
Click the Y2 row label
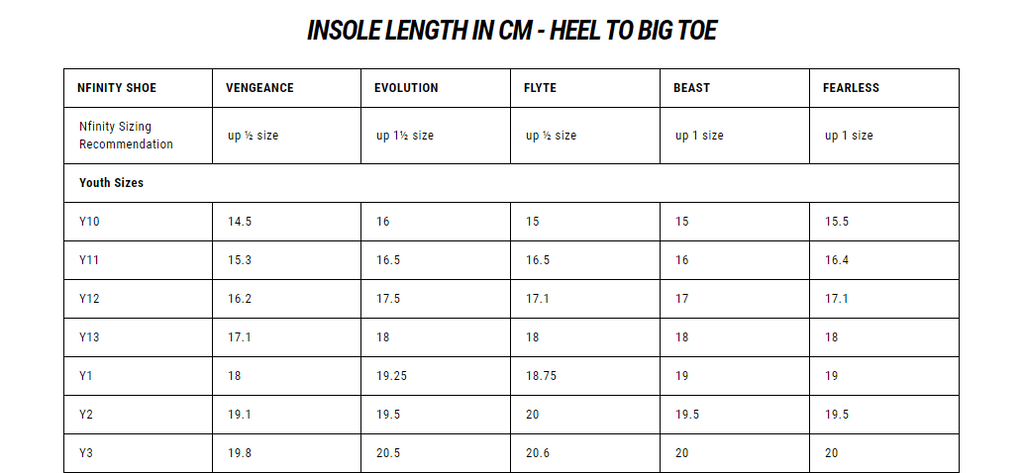pos(86,415)
